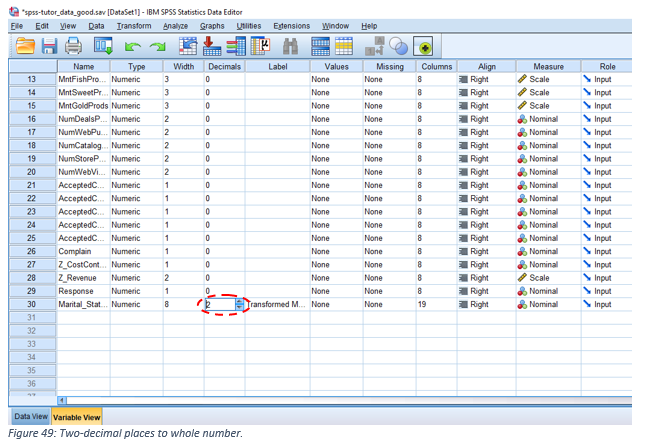Click the Open data document folder icon

[x=23, y=46]
